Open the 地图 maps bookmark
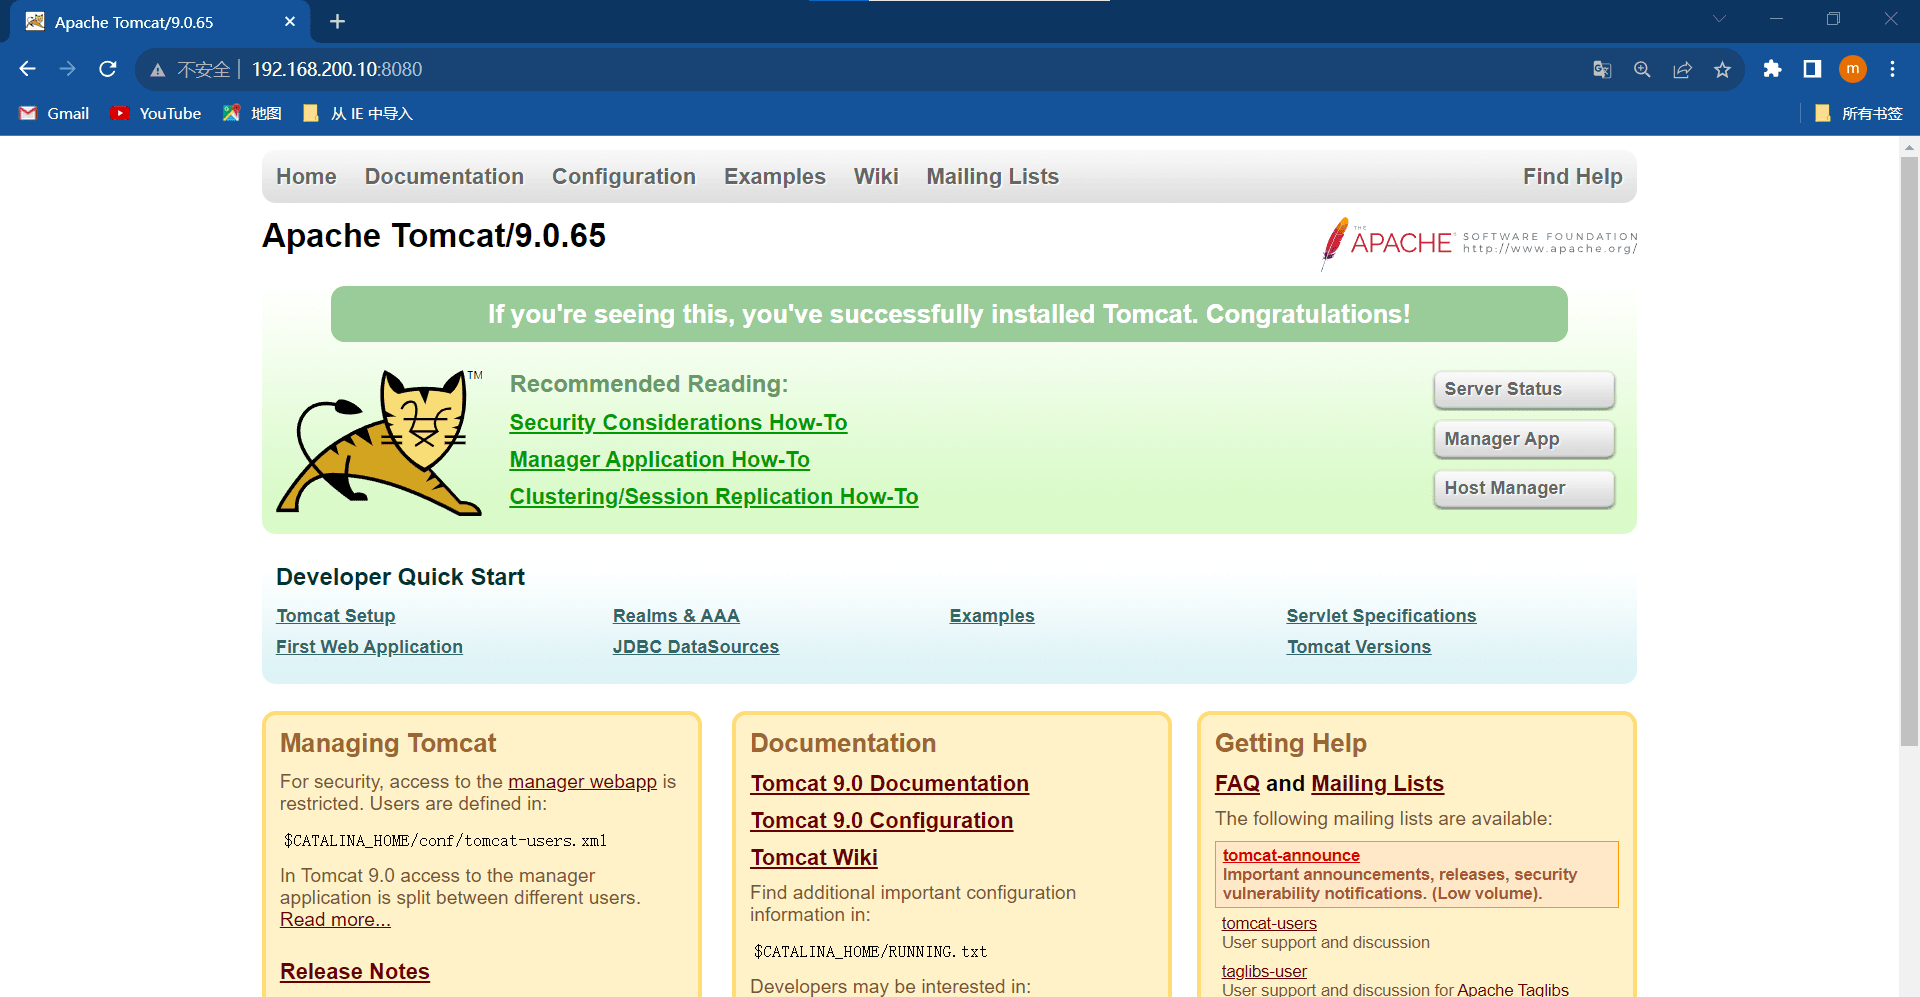 pos(252,113)
